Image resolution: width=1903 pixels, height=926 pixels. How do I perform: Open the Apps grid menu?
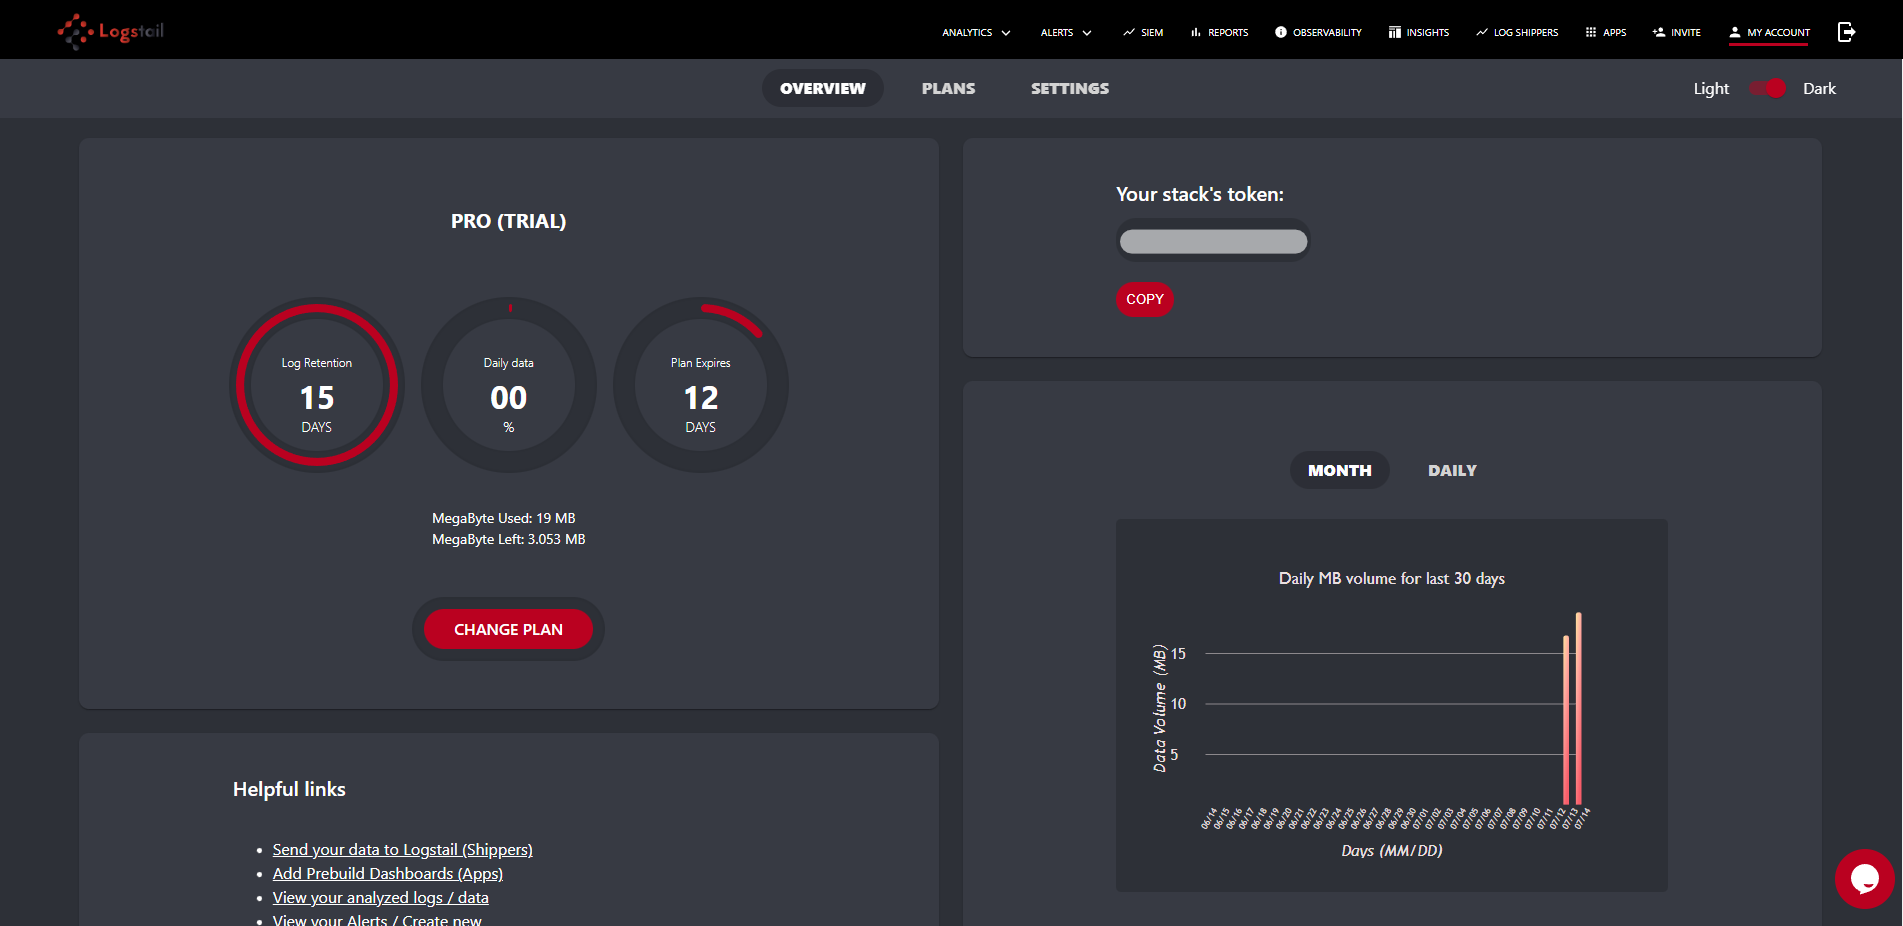pyautogui.click(x=1606, y=32)
